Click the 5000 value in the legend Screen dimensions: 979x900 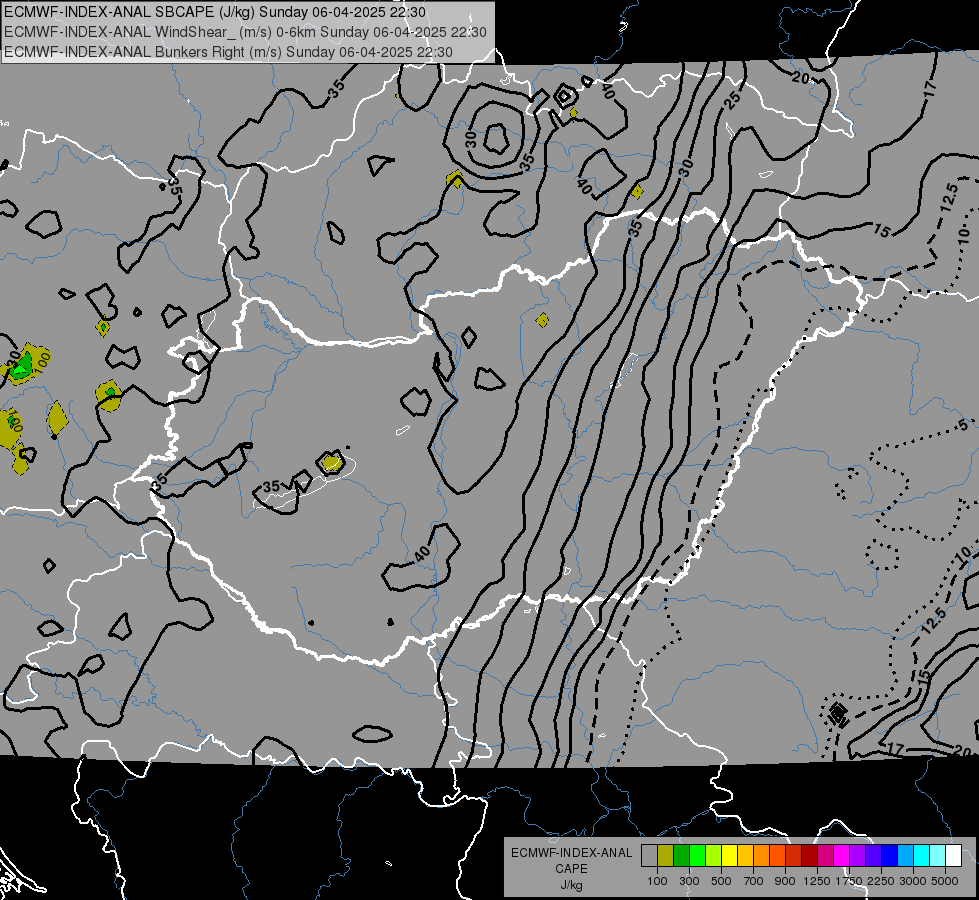[x=945, y=881]
